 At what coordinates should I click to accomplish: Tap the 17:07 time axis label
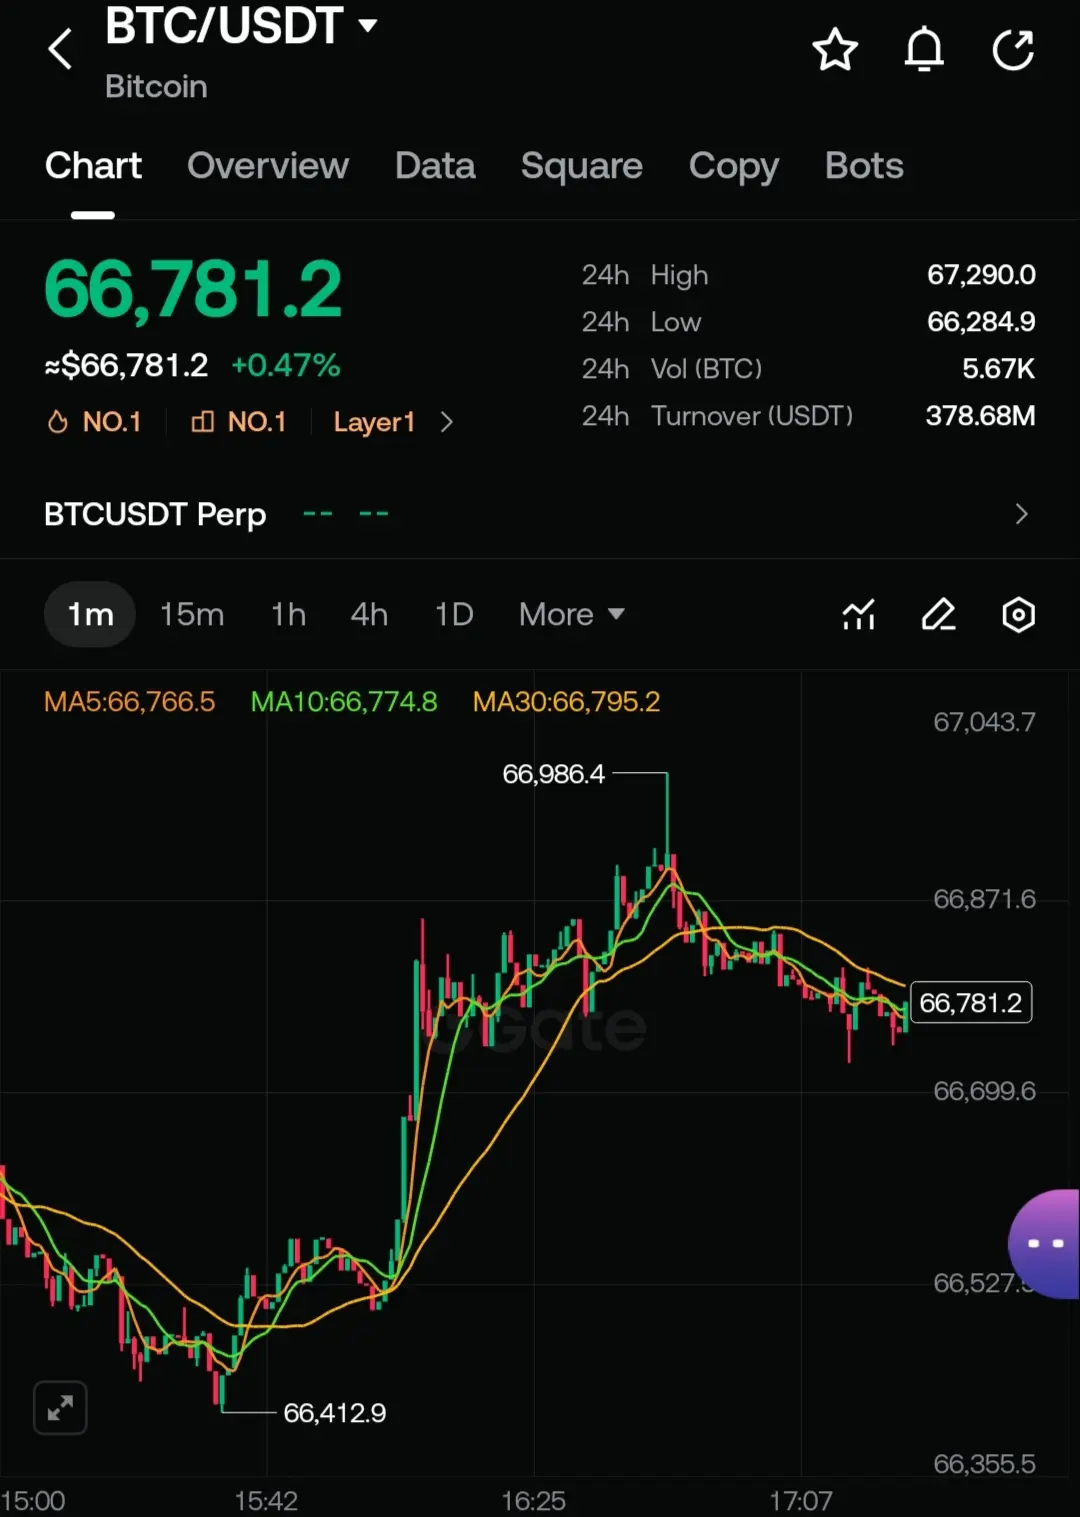pos(800,1501)
